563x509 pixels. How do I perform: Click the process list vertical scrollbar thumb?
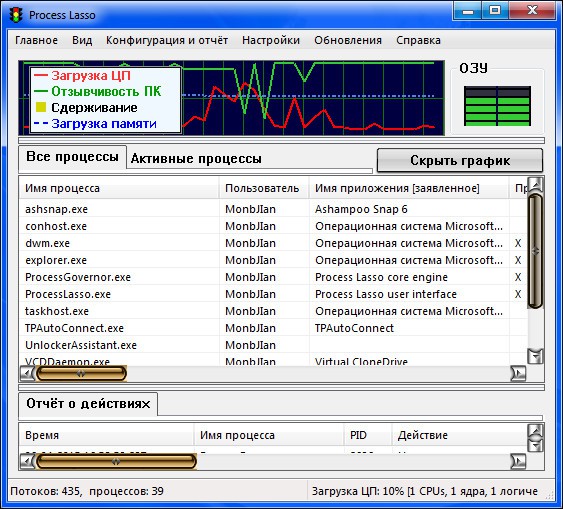[x=535, y=251]
